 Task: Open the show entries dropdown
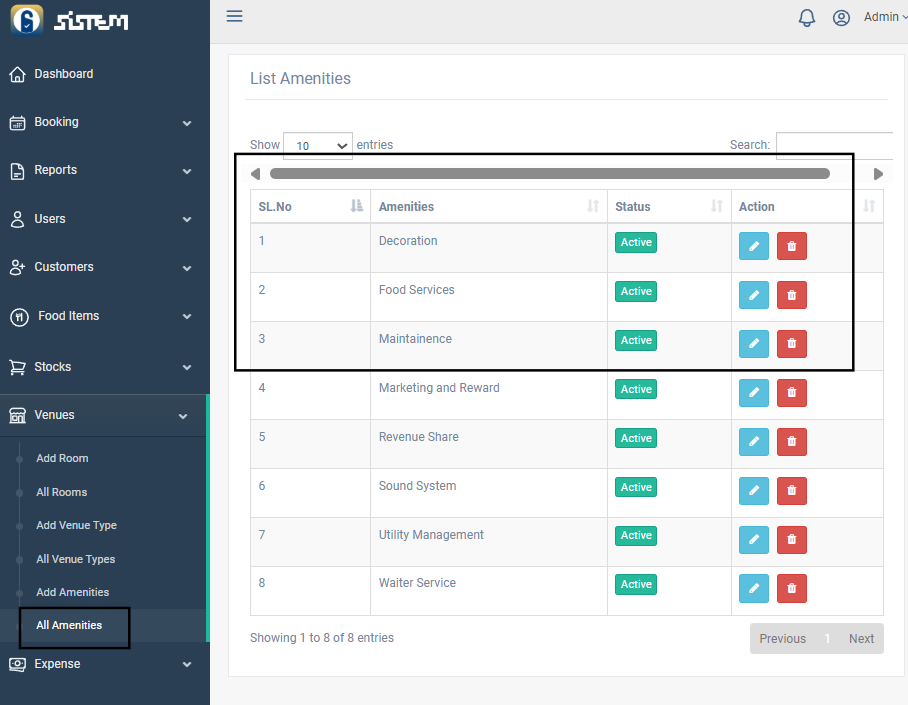[x=317, y=145]
